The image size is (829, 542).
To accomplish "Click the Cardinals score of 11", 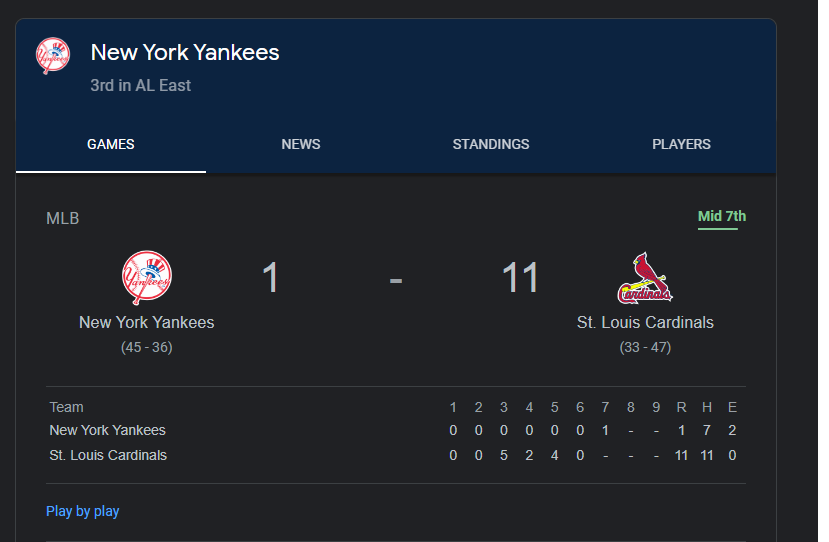I will [x=520, y=278].
